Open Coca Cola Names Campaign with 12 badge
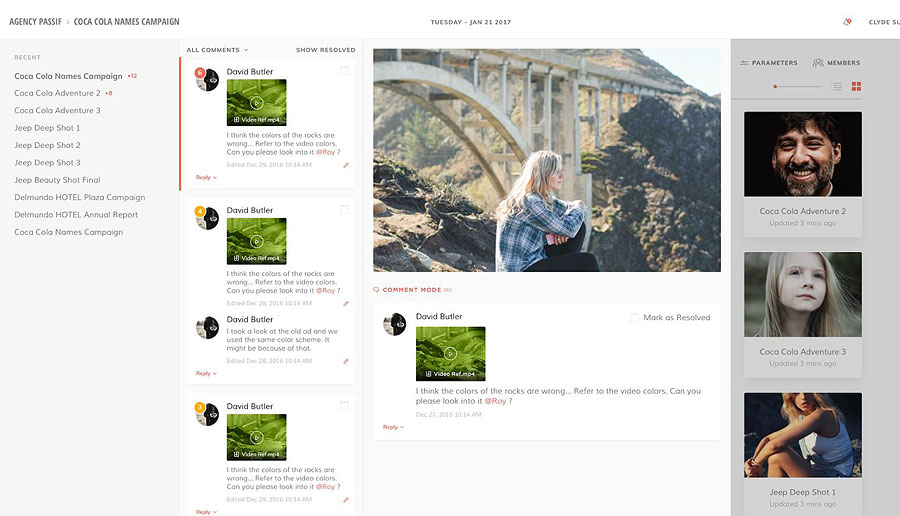 68,76
